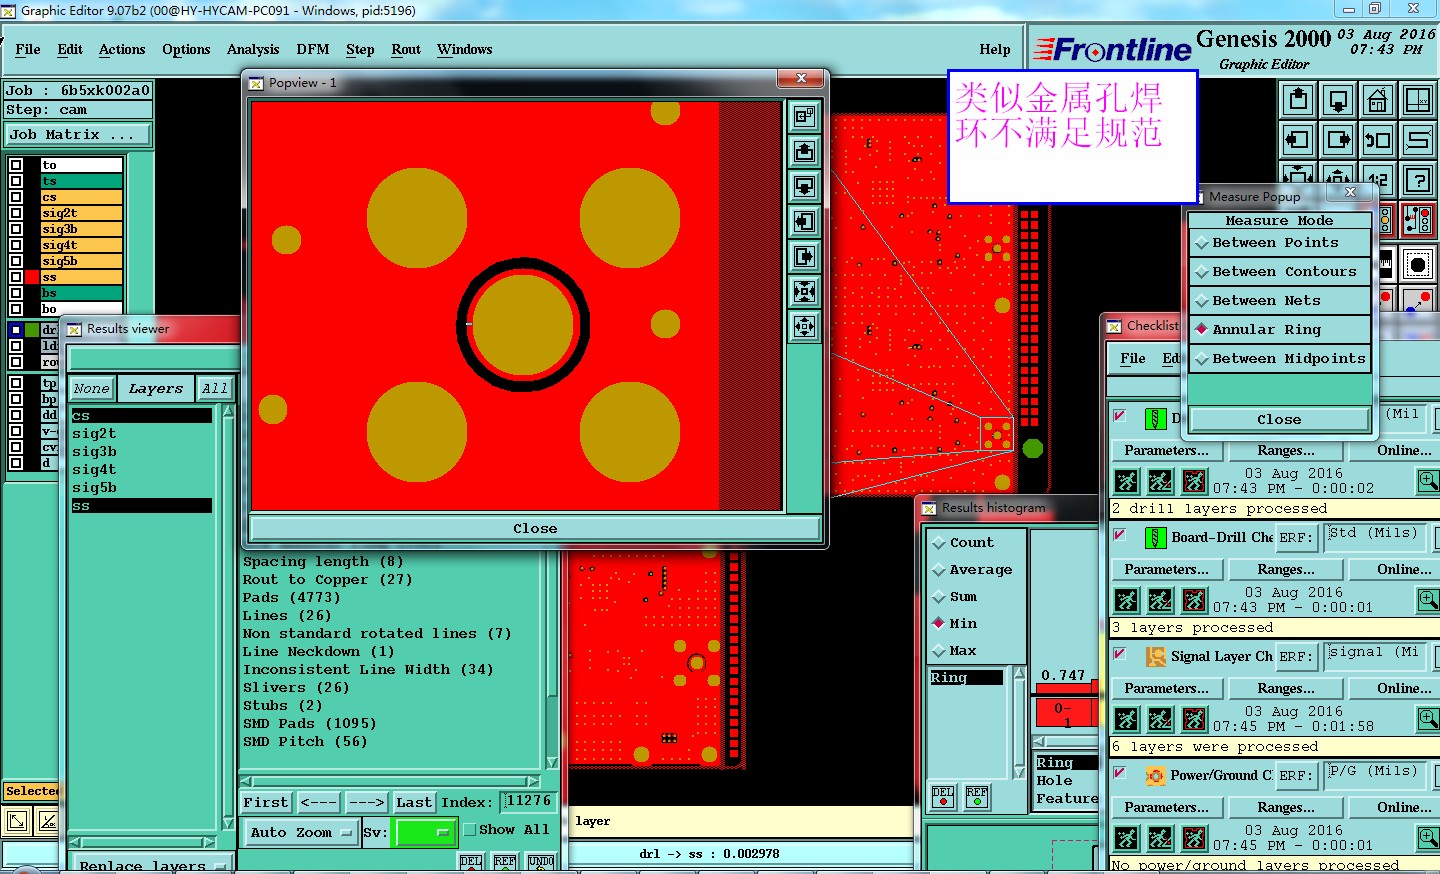This screenshot has width=1440, height=874.
Task: Click the Layers button in Results viewer
Action: 156,388
